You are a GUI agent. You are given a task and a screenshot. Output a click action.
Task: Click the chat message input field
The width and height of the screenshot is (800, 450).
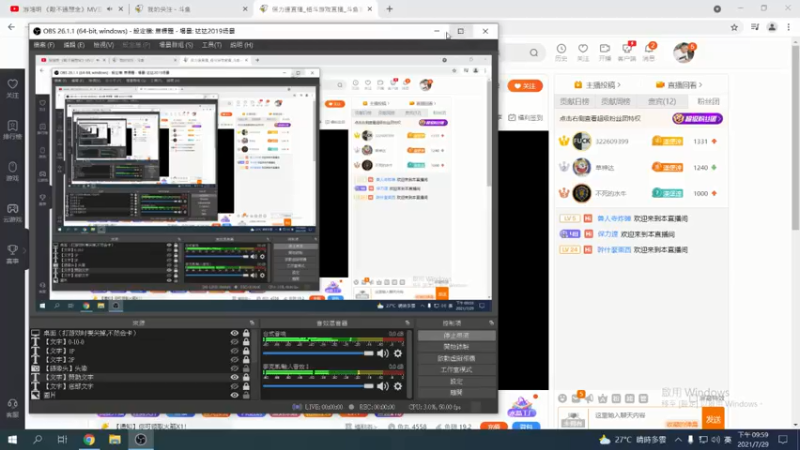point(644,419)
